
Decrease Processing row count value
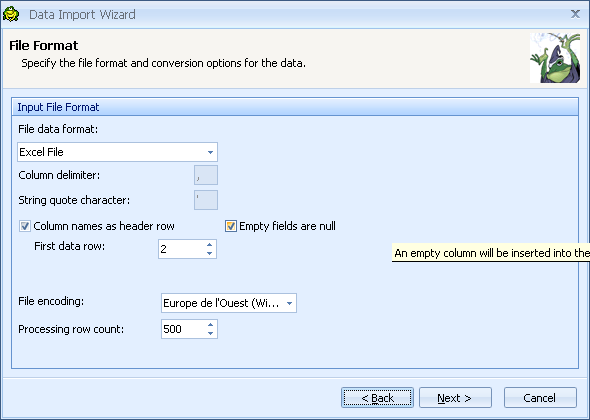210,333
